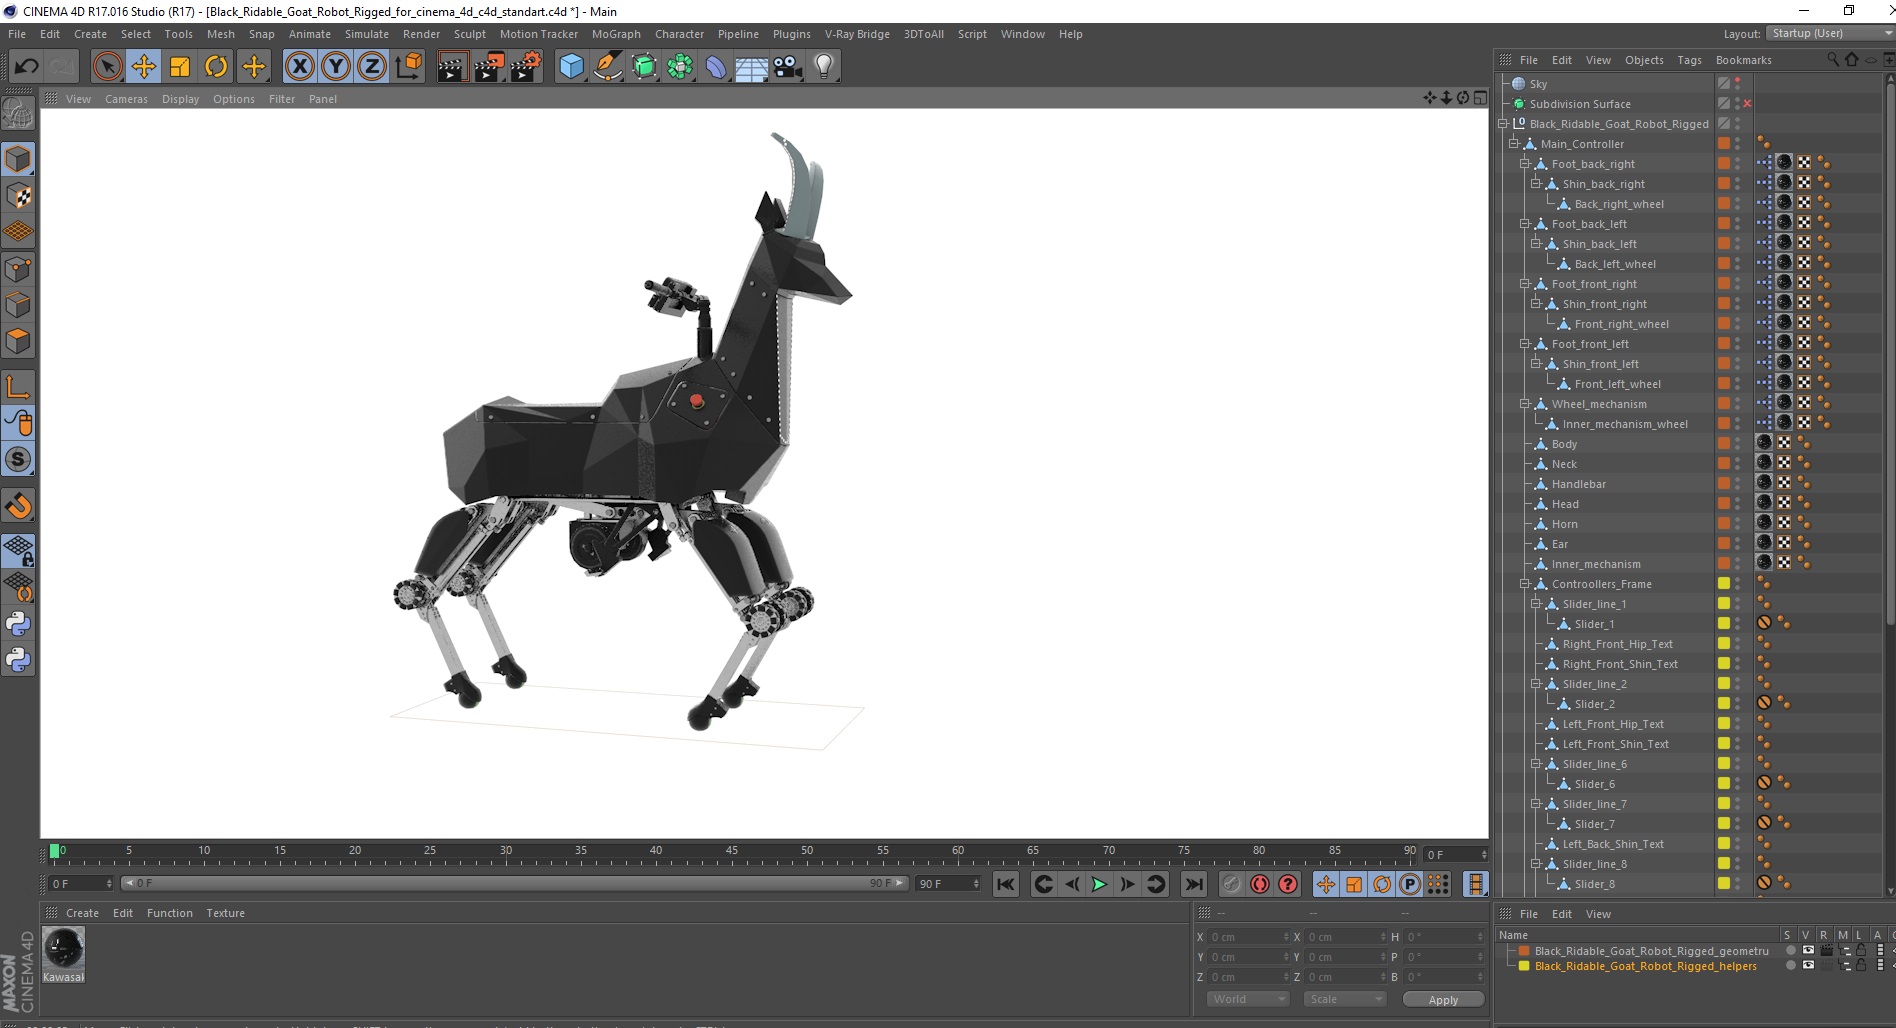Open the MoGraph menu
The image size is (1896, 1028).
click(616, 34)
